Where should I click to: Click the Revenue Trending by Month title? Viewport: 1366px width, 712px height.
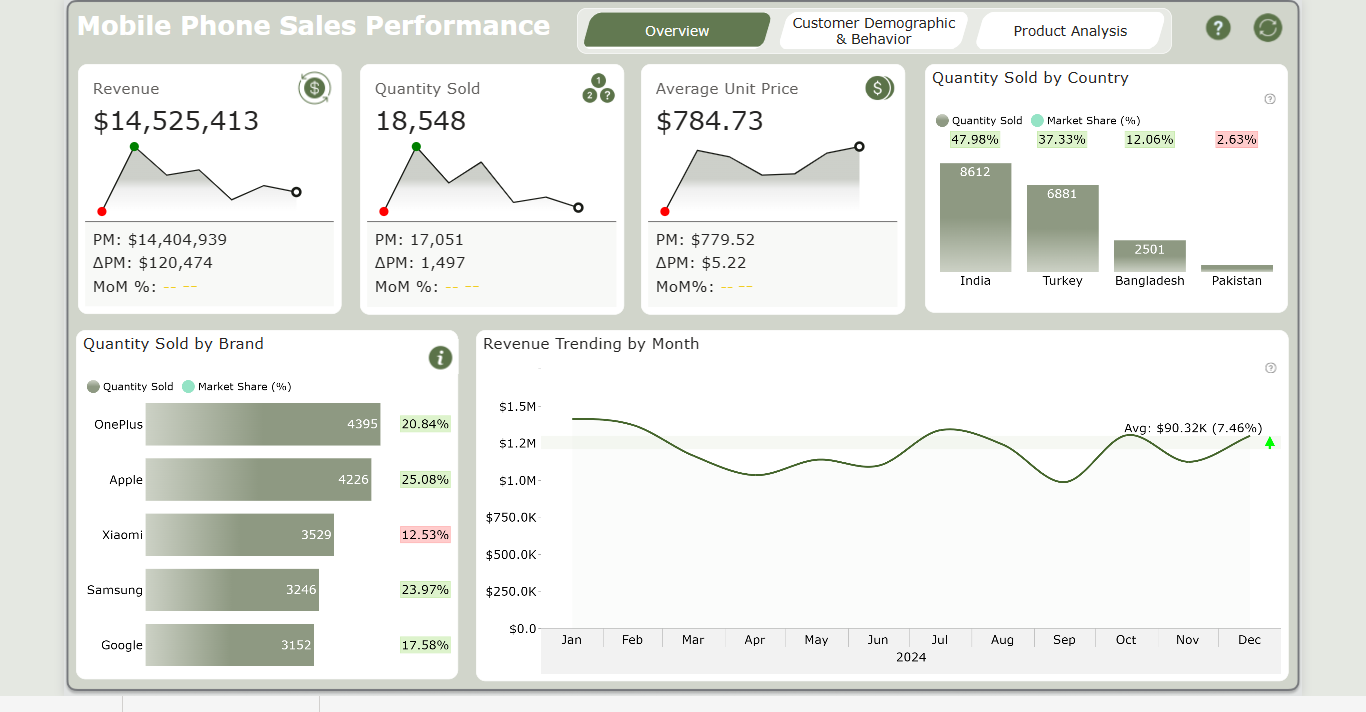591,344
